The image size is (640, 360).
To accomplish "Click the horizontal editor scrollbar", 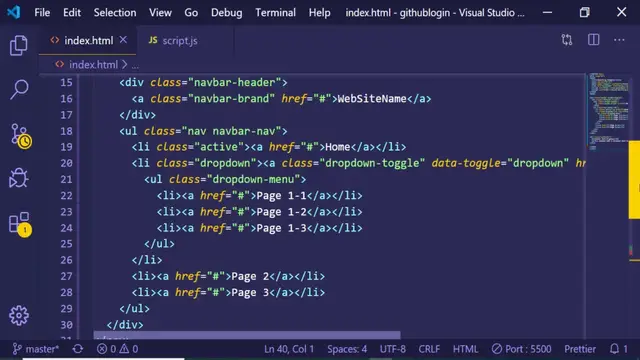I will [x=247, y=335].
